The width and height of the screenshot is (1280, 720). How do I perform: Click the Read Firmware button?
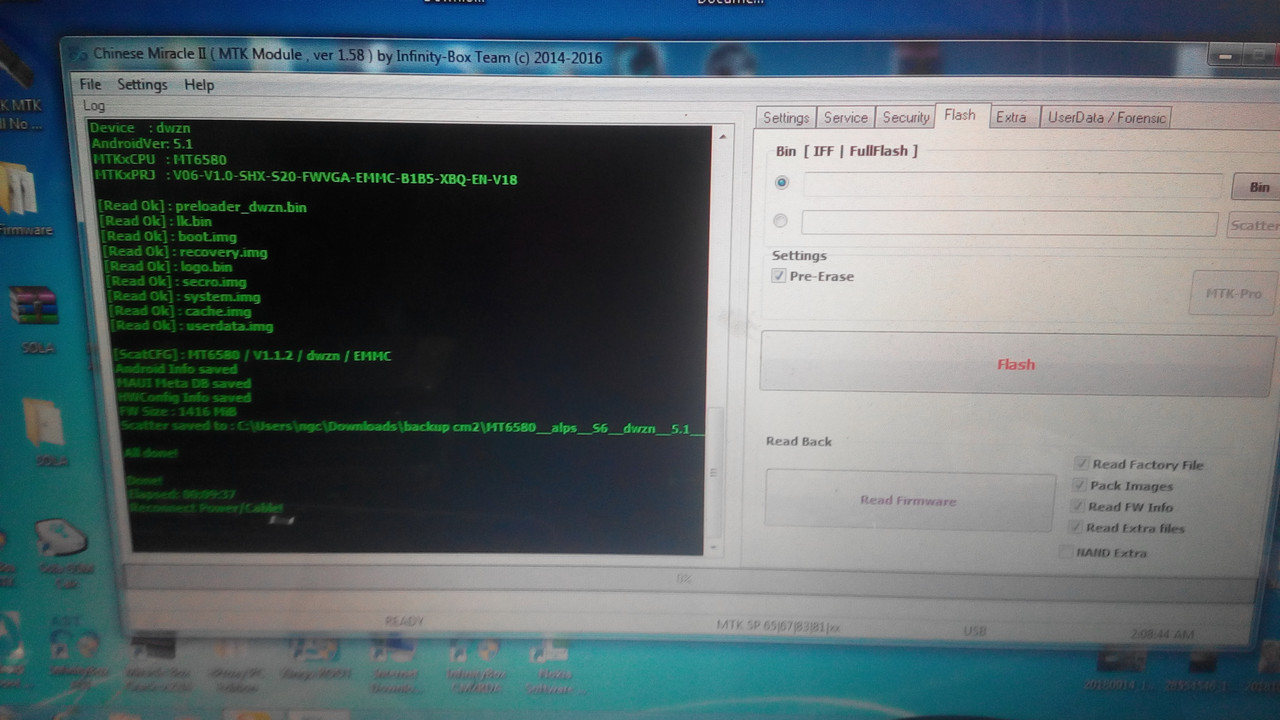909,500
